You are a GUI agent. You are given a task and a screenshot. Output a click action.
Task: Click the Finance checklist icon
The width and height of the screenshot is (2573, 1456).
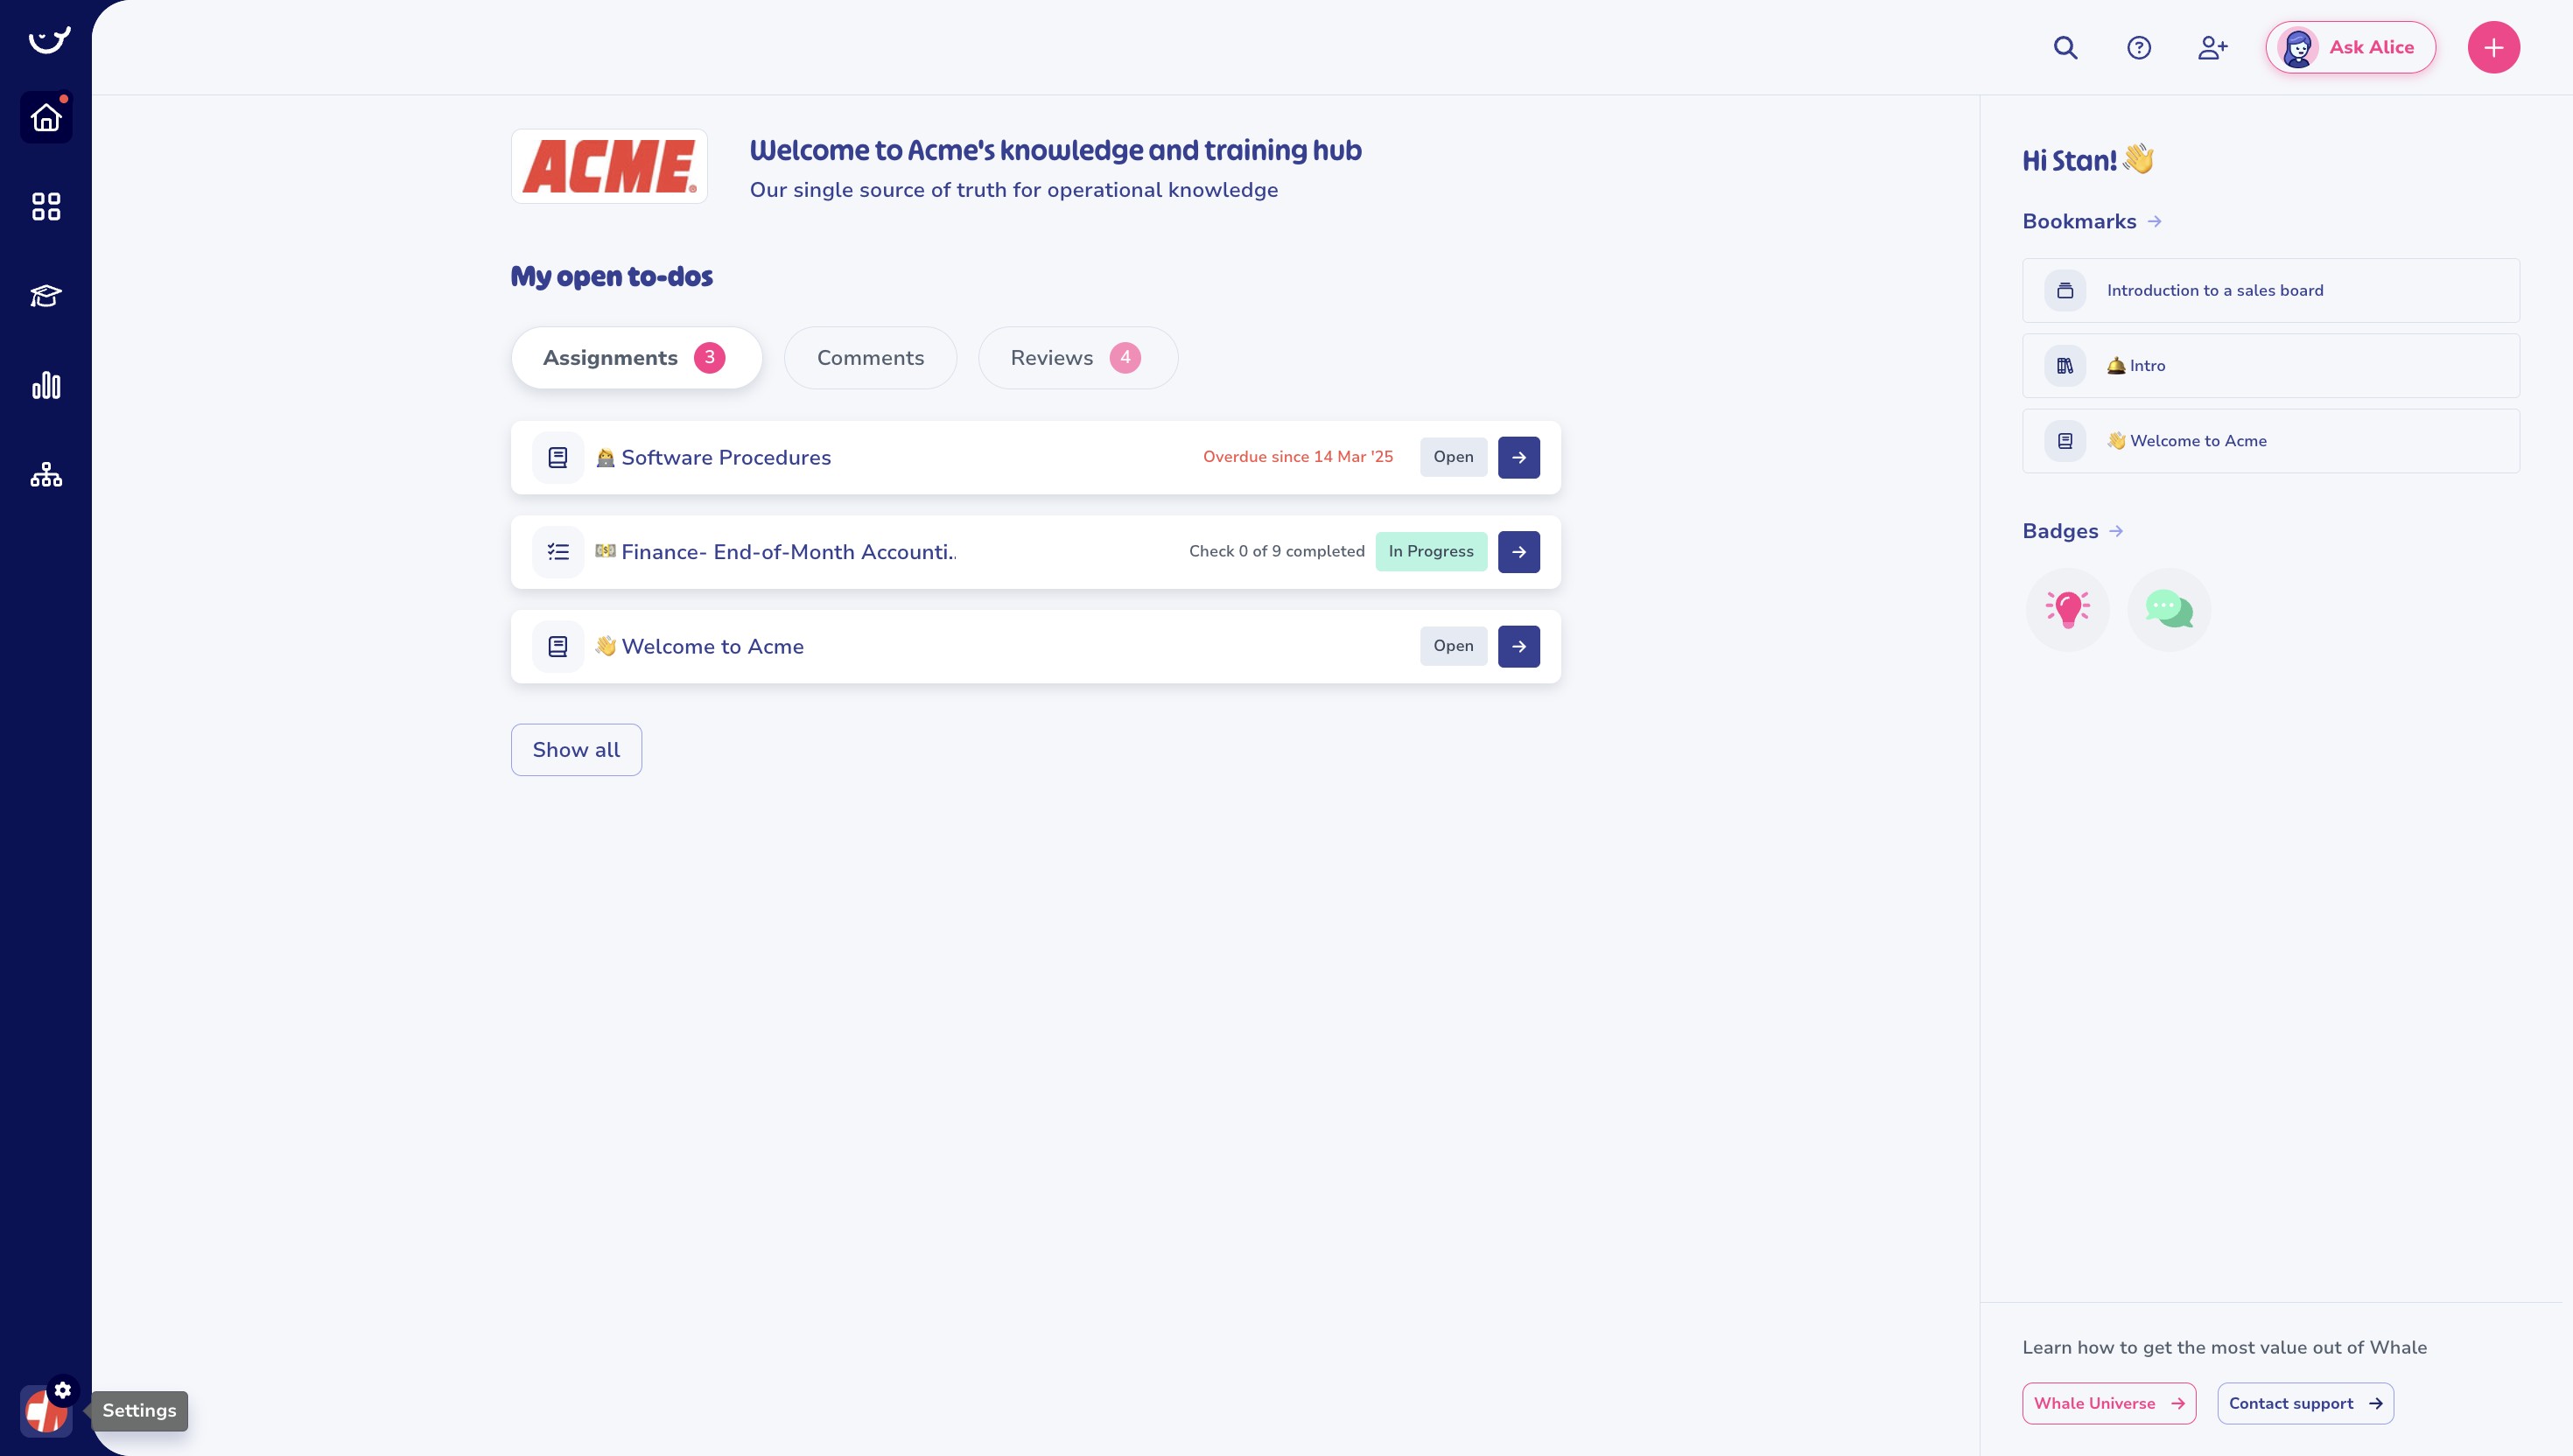[x=558, y=552]
